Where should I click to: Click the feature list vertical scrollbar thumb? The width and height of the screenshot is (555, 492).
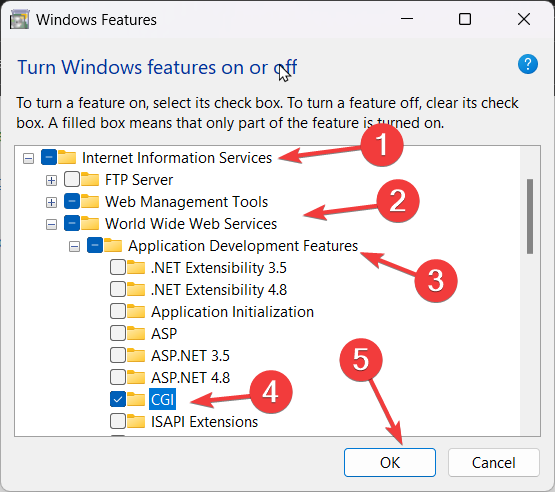tap(530, 216)
